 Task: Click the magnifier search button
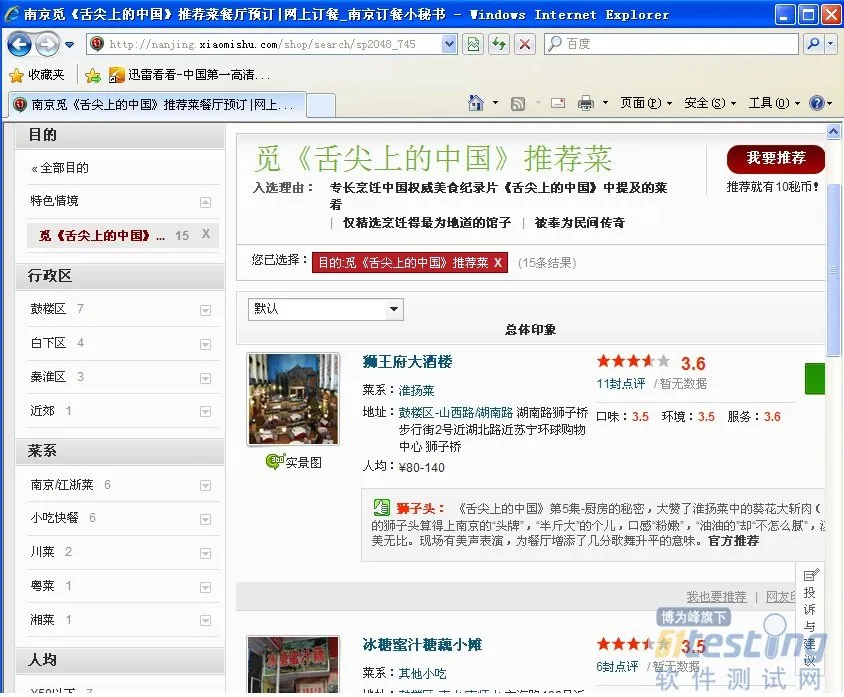(813, 44)
